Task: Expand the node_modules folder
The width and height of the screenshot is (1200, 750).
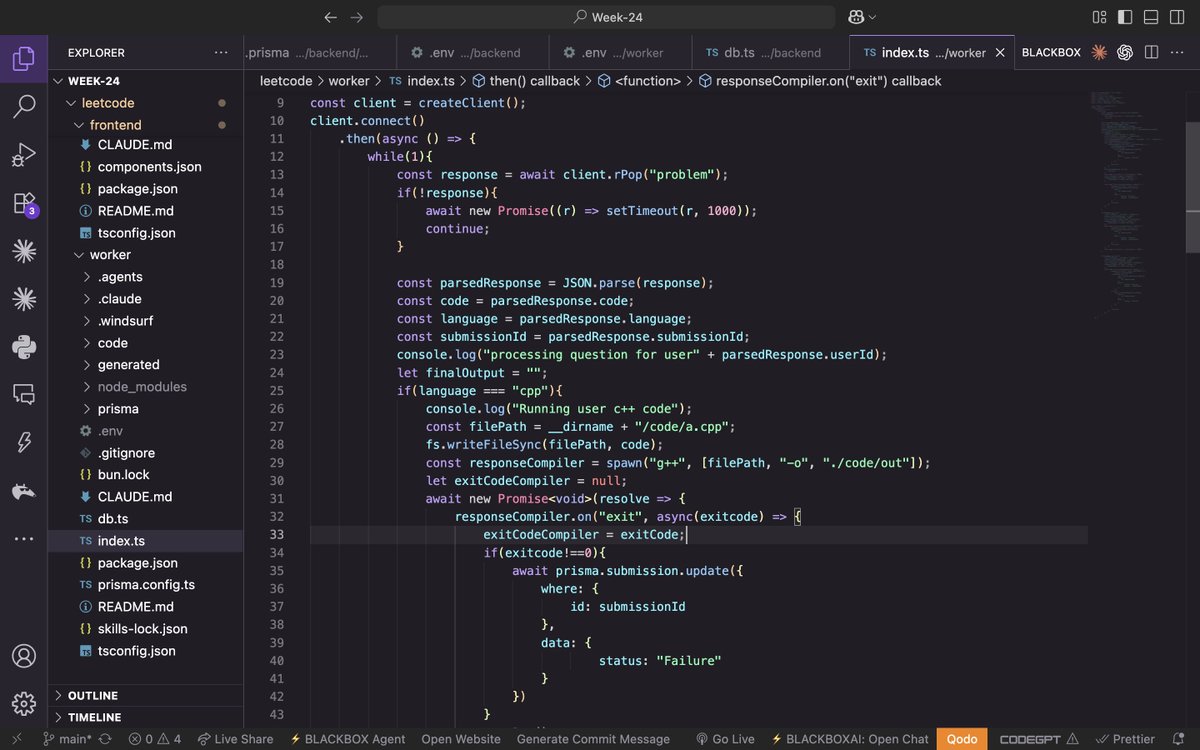Action: point(146,387)
